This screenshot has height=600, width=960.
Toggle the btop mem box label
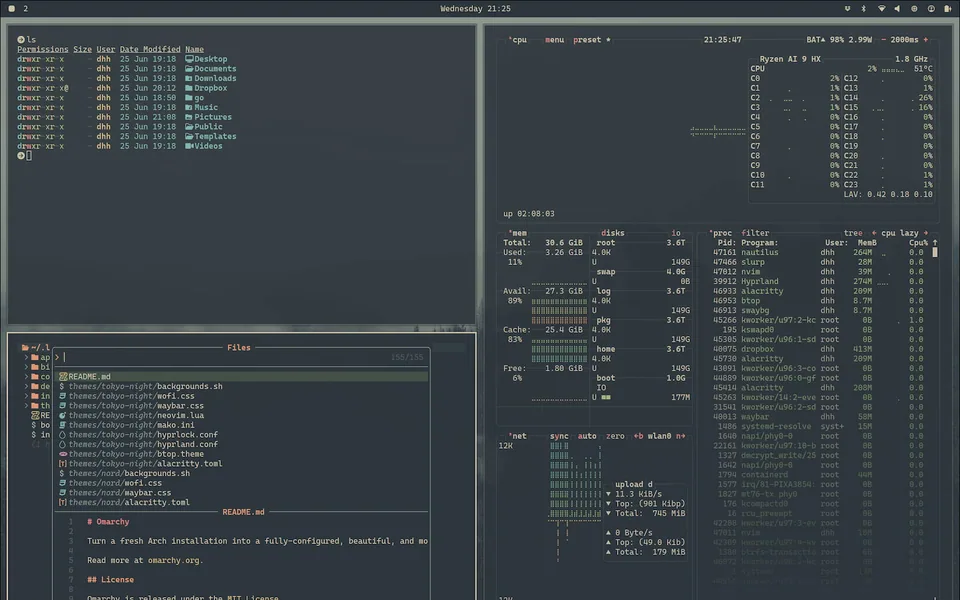click(x=518, y=233)
